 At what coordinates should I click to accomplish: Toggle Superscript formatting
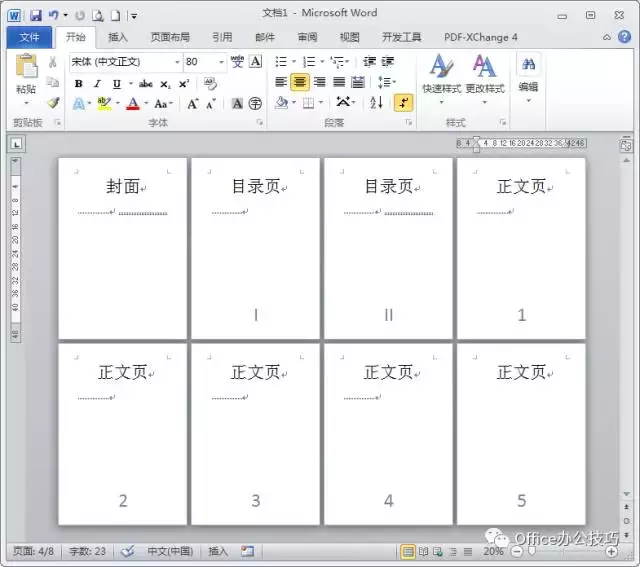tap(184, 84)
